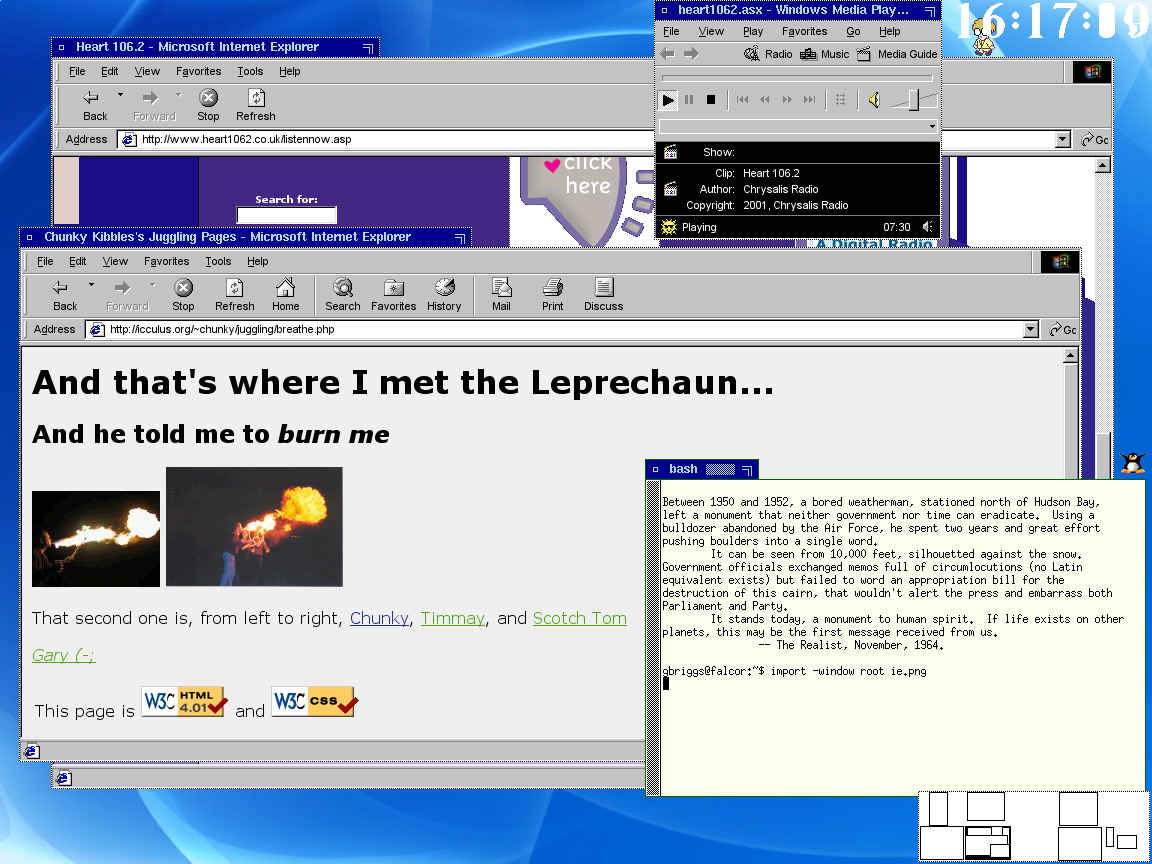Expand Back history dropdown in Juggling Pages browser
The height and width of the screenshot is (864, 1152).
pos(91,284)
